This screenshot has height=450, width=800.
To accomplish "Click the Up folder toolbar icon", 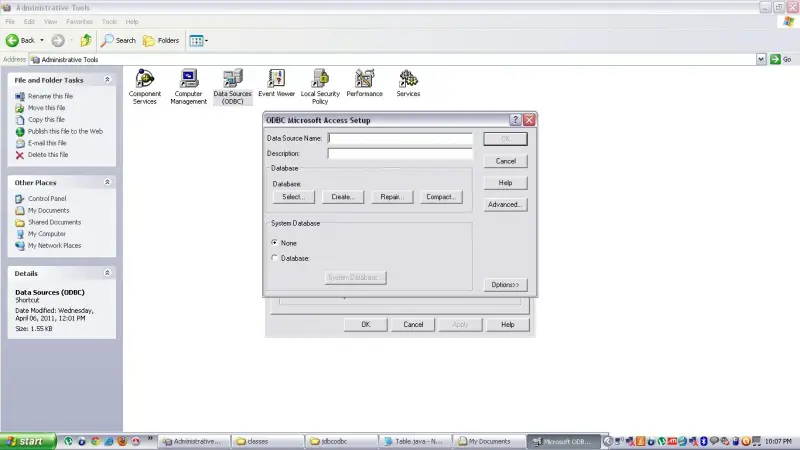I will [86, 40].
